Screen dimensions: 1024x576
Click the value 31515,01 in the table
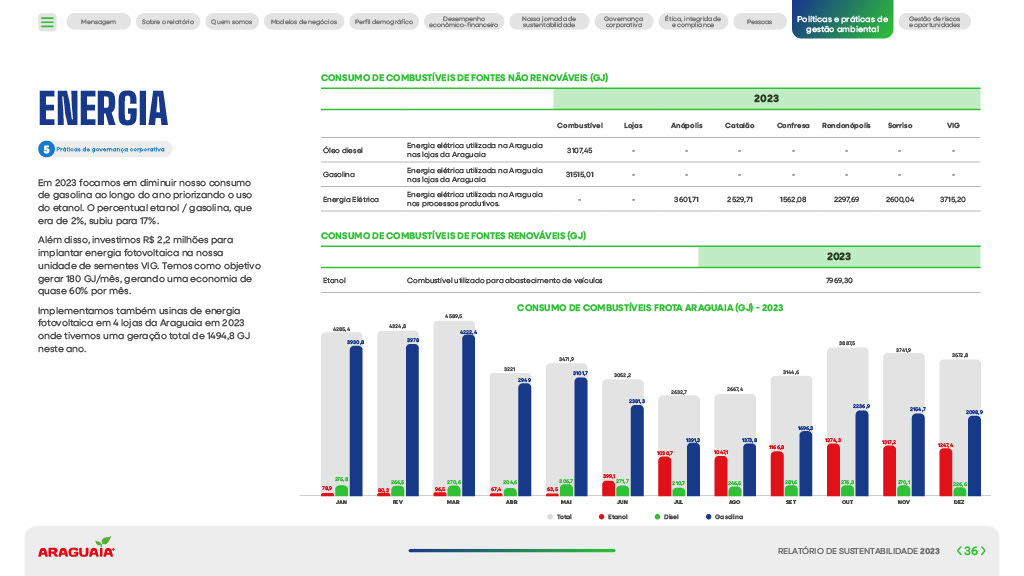click(x=579, y=174)
